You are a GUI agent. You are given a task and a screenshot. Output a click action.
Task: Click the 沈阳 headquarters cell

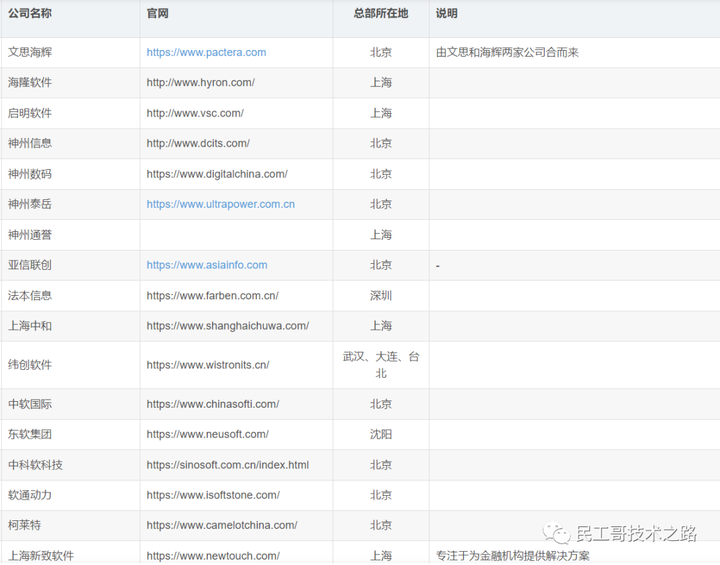coord(381,435)
